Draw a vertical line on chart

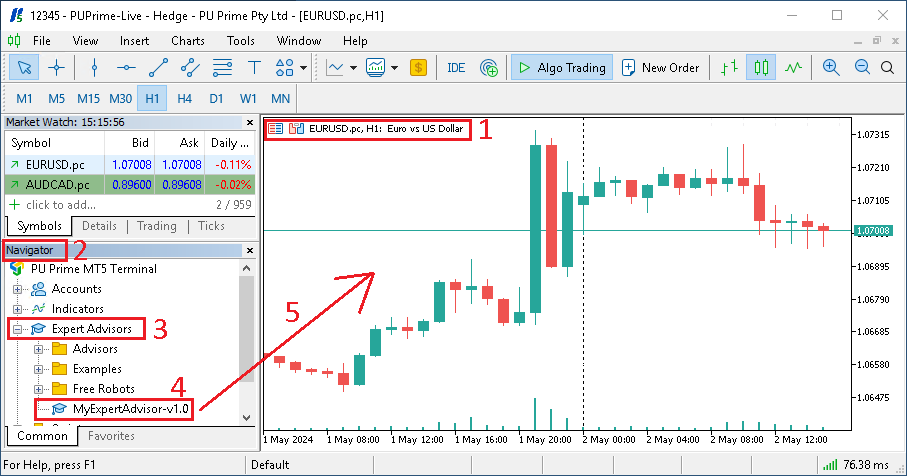click(94, 68)
